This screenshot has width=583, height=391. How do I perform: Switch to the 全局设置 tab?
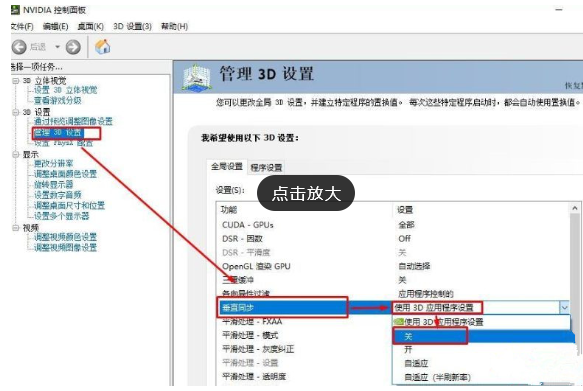click(227, 166)
